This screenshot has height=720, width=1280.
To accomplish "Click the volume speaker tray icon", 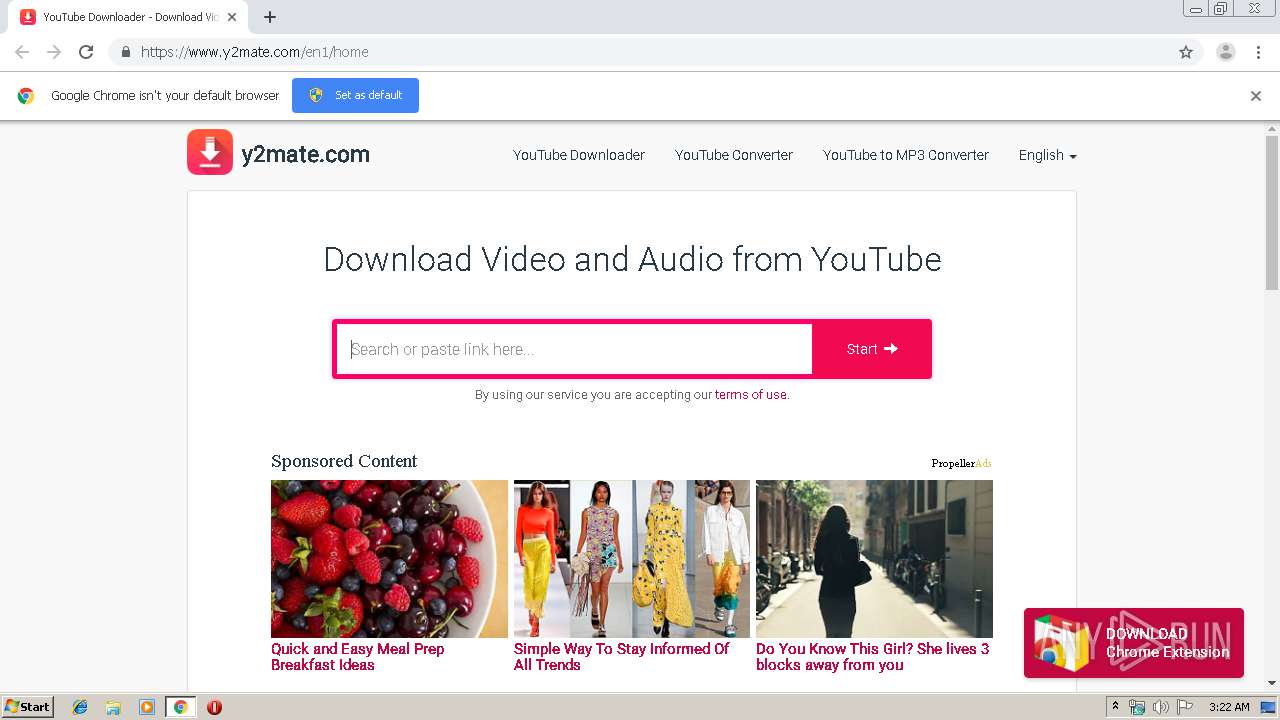I will pyautogui.click(x=1161, y=707).
